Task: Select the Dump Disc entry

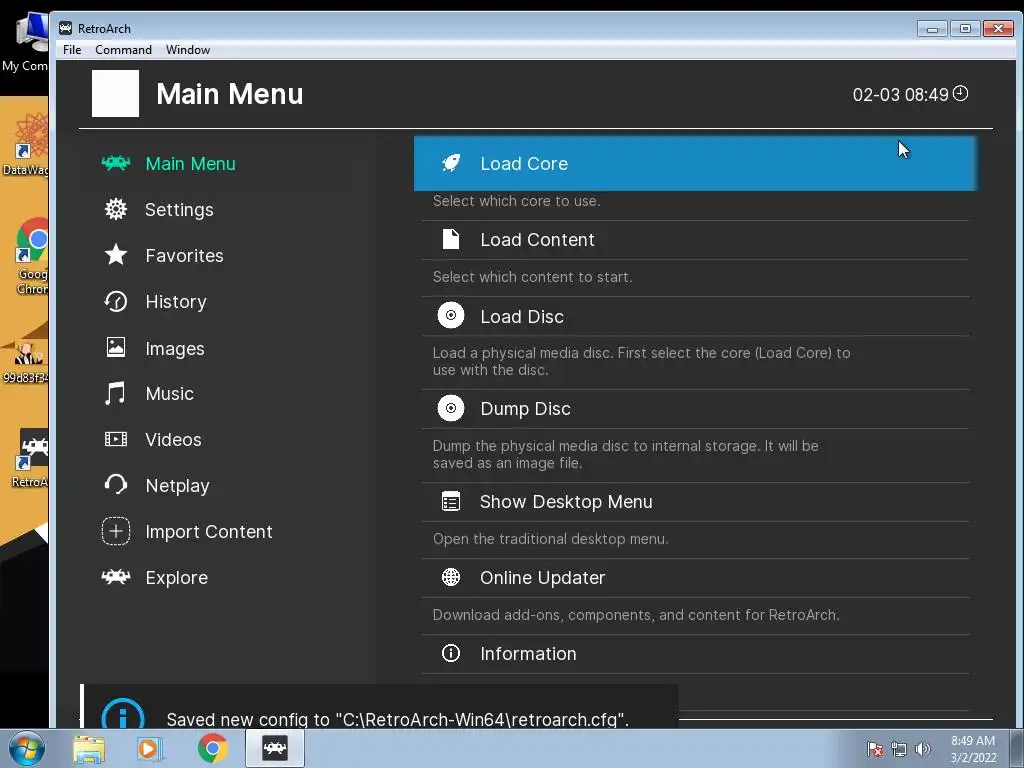Action: point(695,409)
